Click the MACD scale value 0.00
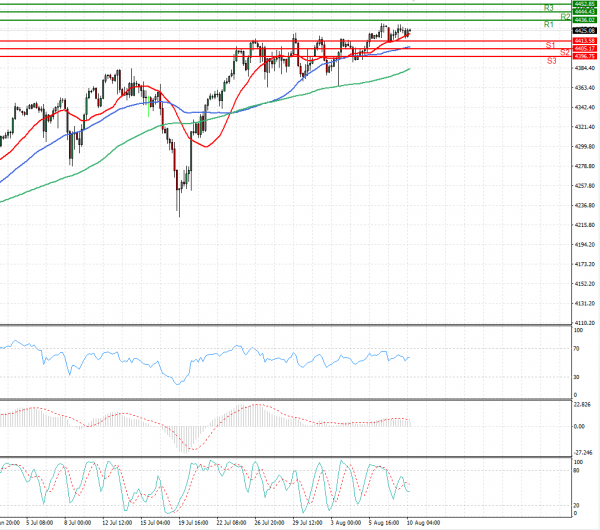The height and width of the screenshot is (530, 600). (580, 426)
